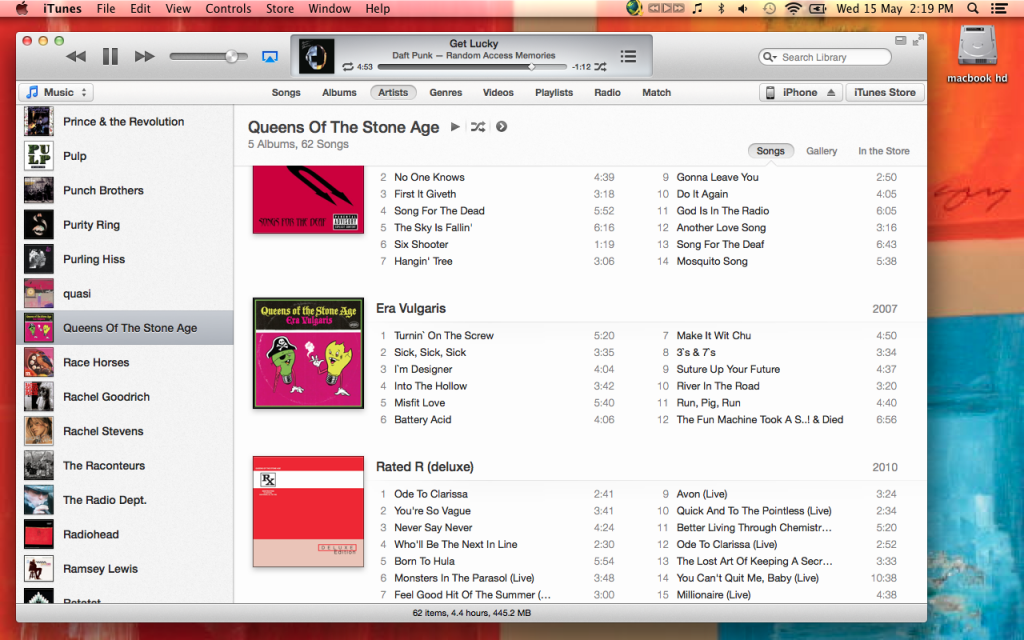
Task: Select Rachel Stevens artist
Action: (125, 431)
